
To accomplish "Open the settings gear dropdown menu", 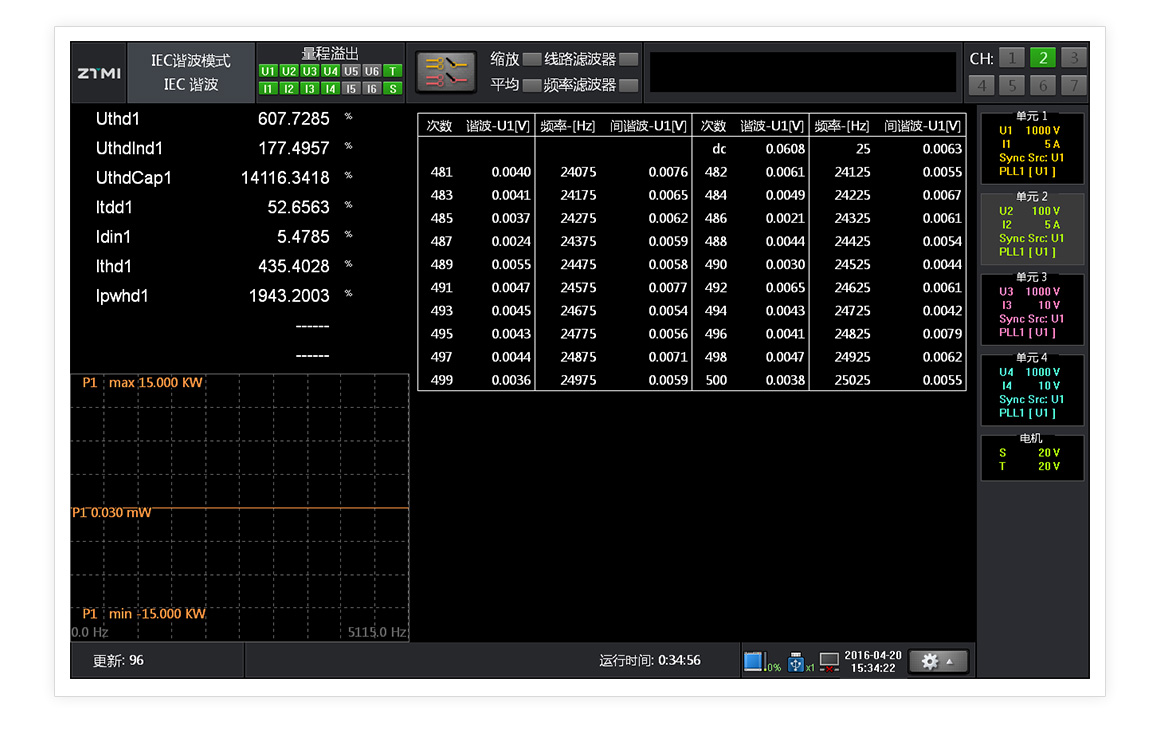I will point(937,662).
